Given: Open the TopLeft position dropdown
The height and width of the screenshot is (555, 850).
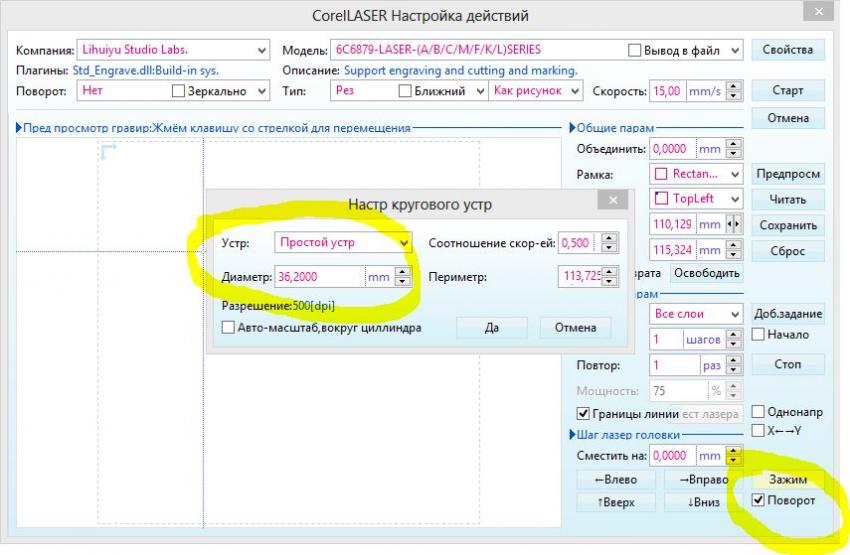Looking at the screenshot, I should click(x=735, y=199).
